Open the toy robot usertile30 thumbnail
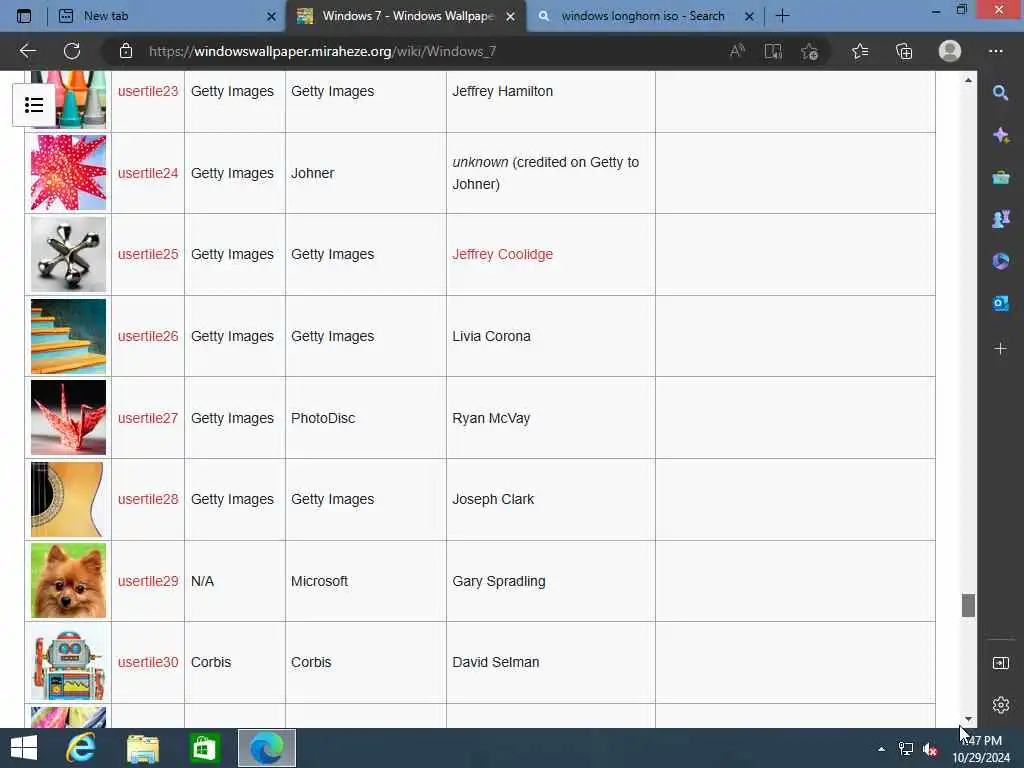Viewport: 1024px width, 768px height. pyautogui.click(x=68, y=662)
